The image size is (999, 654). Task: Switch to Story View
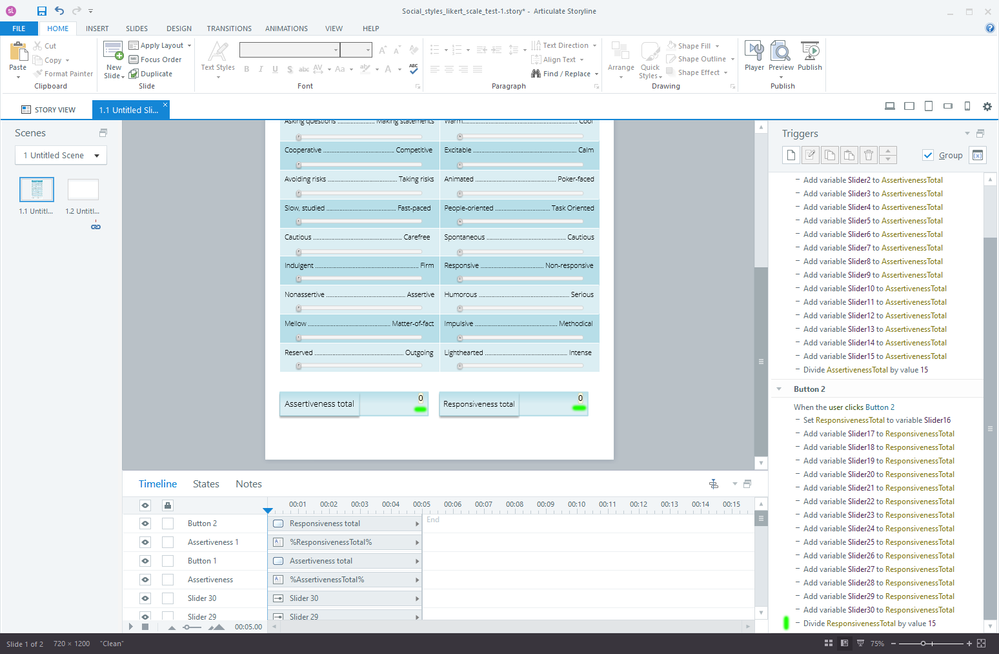[x=48, y=110]
